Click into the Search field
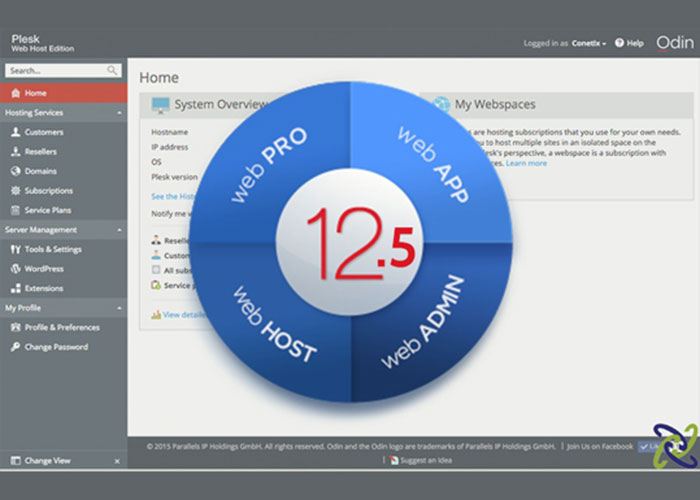 tap(55, 71)
